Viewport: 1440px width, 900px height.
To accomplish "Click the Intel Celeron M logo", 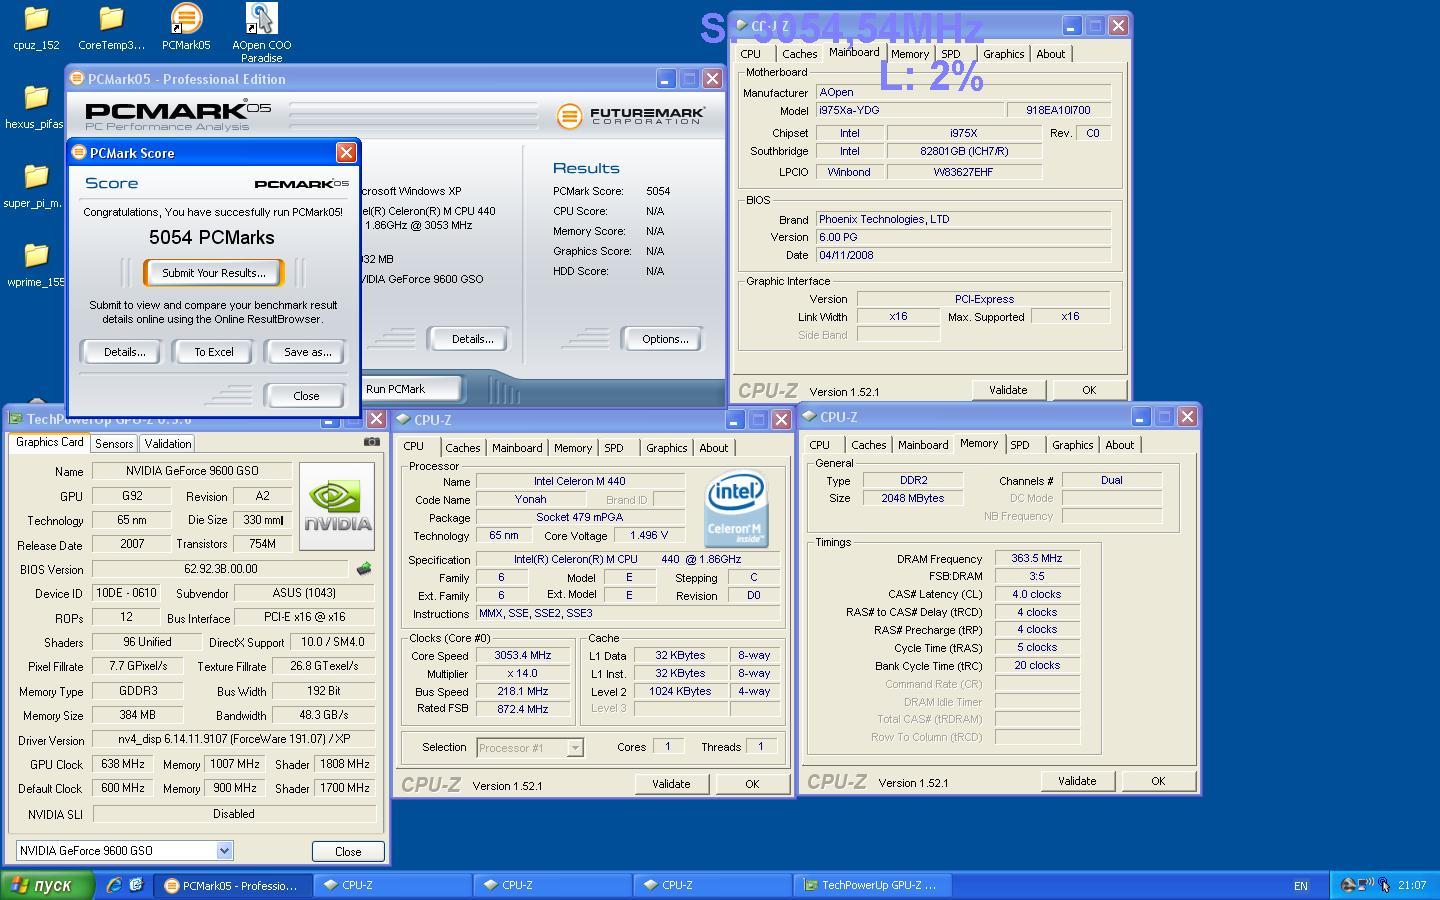I will [x=736, y=510].
